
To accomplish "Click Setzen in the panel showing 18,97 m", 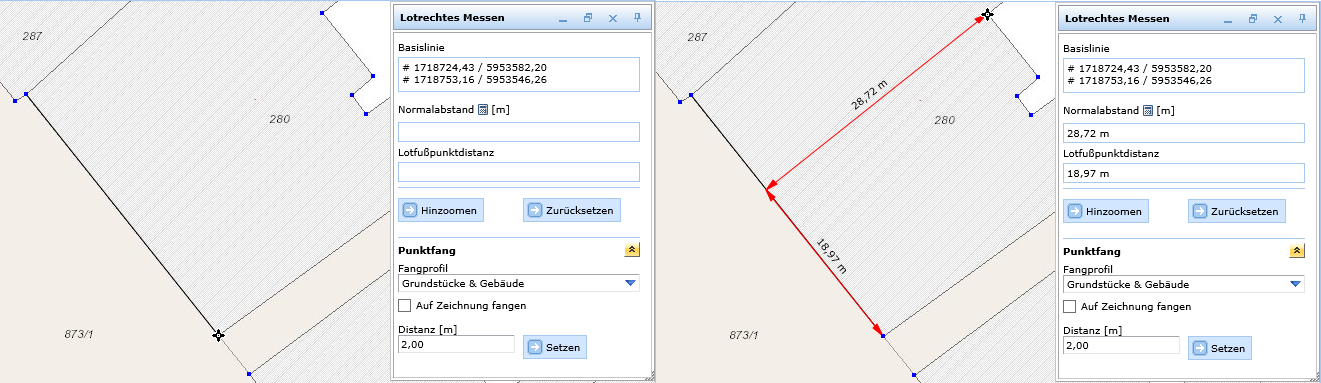I will pyautogui.click(x=1220, y=348).
